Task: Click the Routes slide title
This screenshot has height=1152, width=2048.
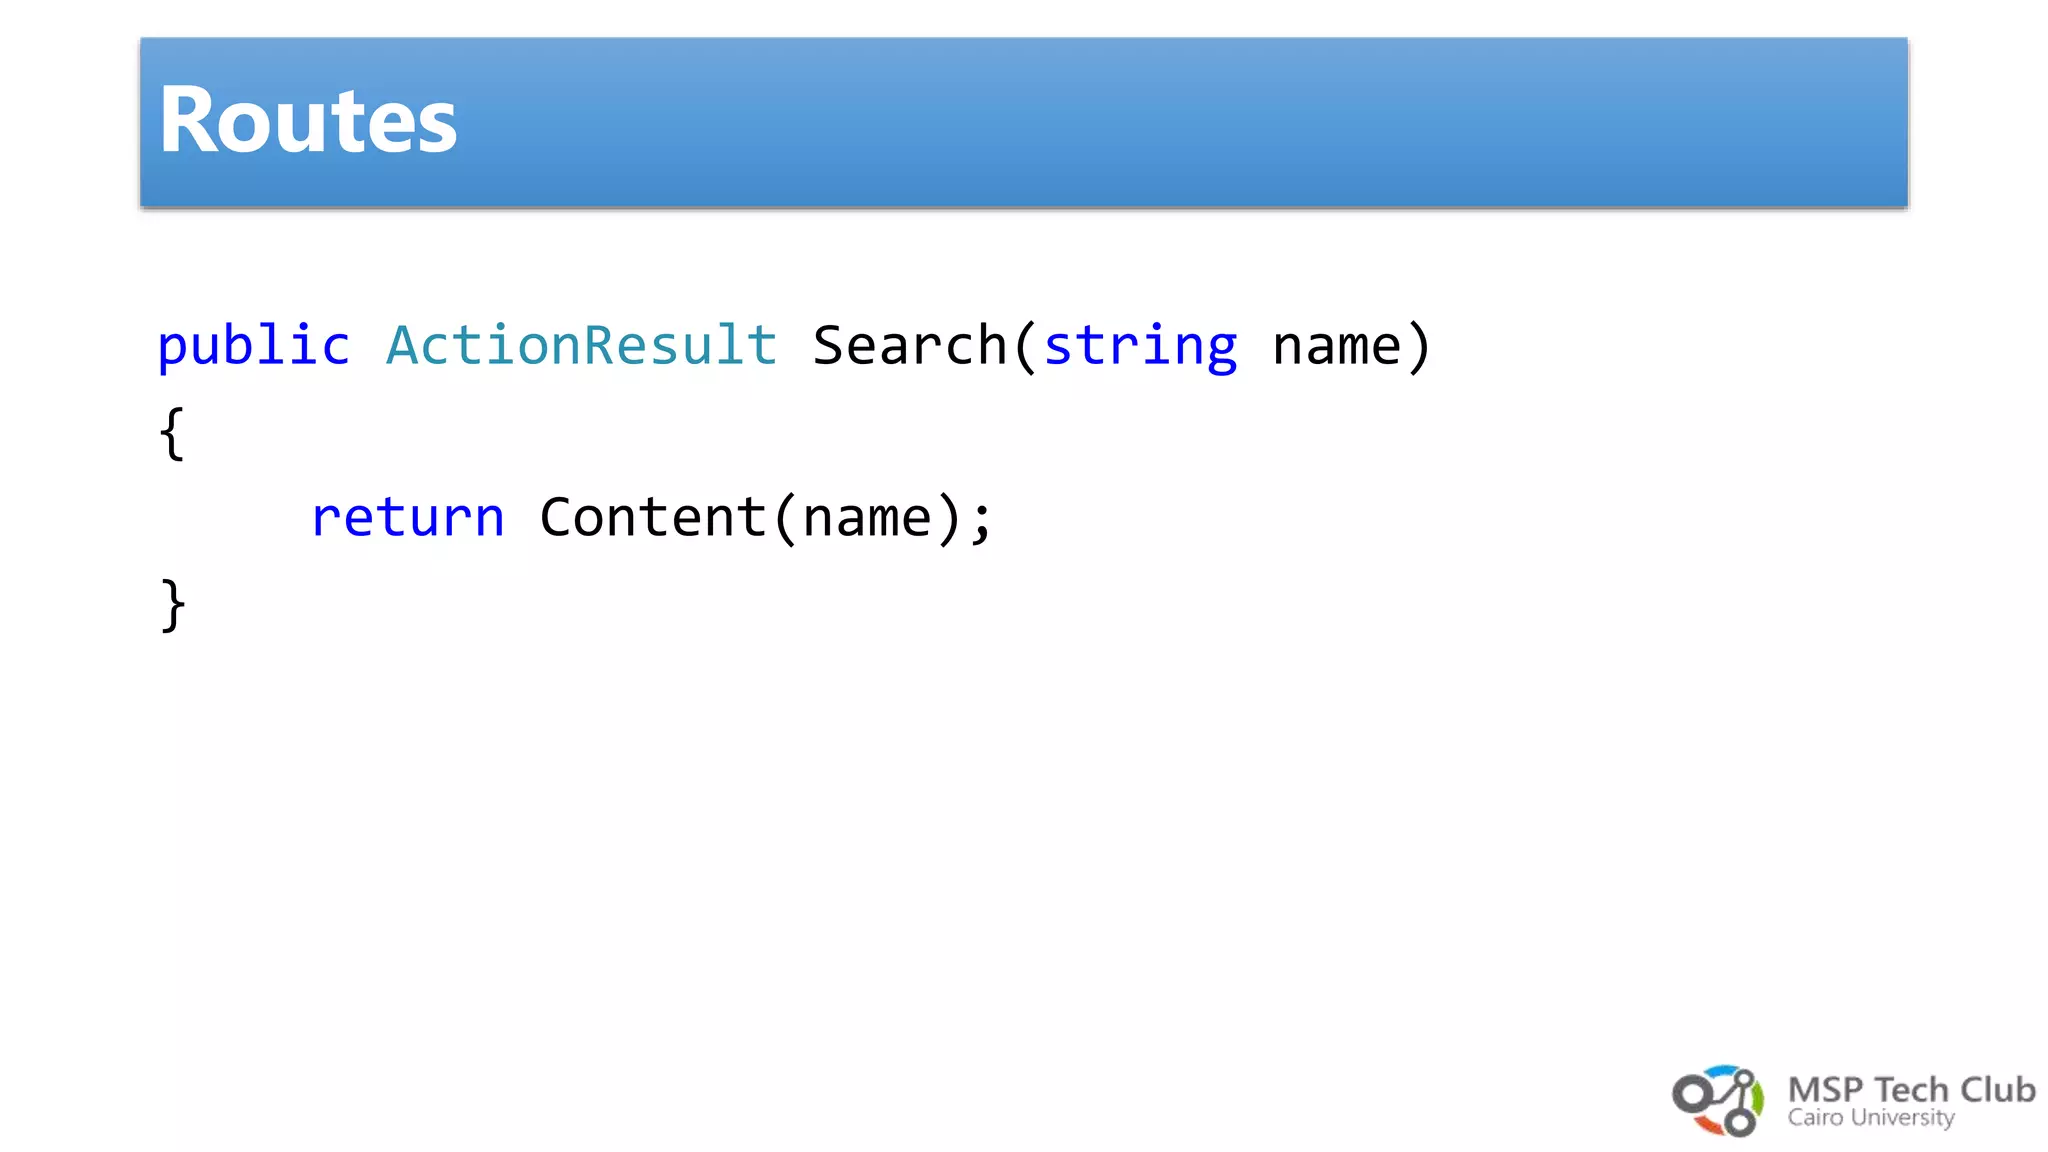Action: 308,121
